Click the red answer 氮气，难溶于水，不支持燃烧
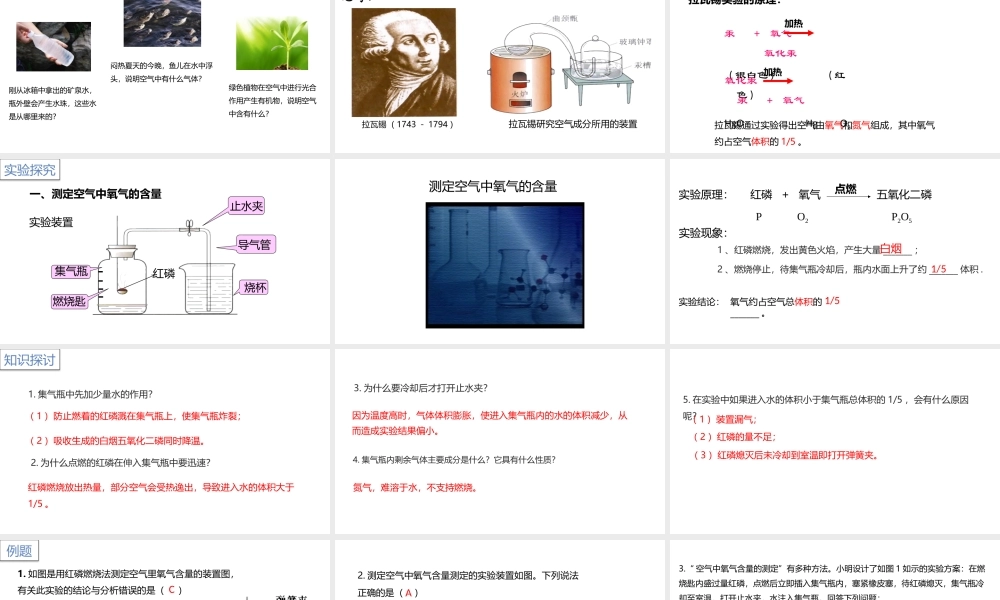The image size is (1000, 600). 415,487
